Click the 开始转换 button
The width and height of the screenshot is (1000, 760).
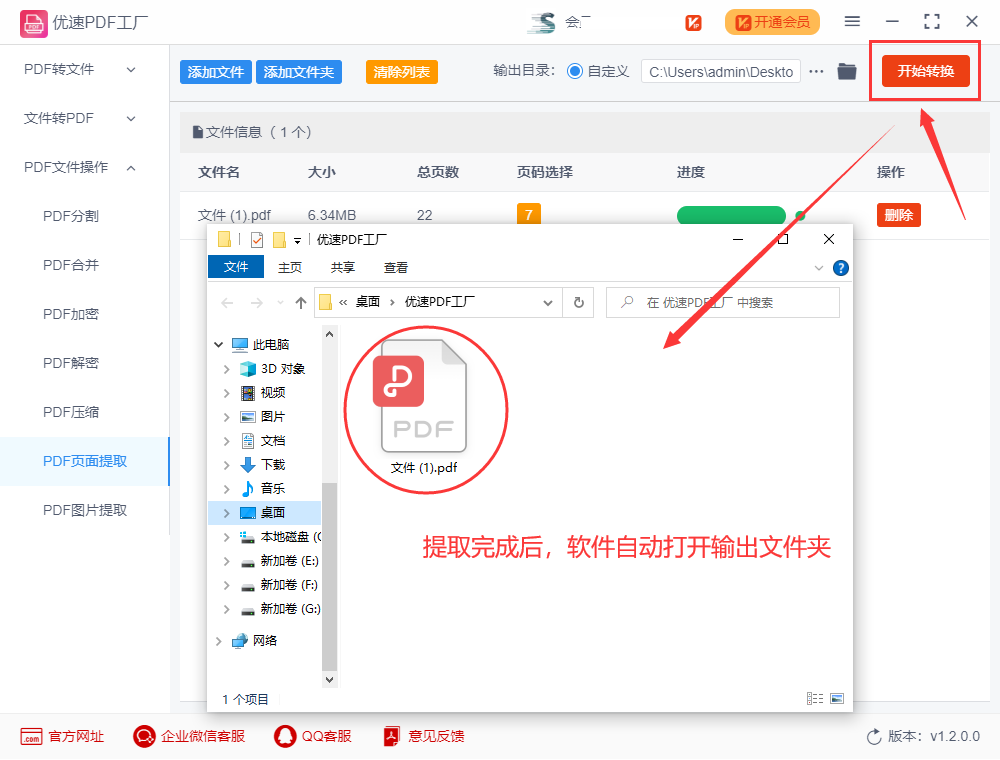point(925,71)
